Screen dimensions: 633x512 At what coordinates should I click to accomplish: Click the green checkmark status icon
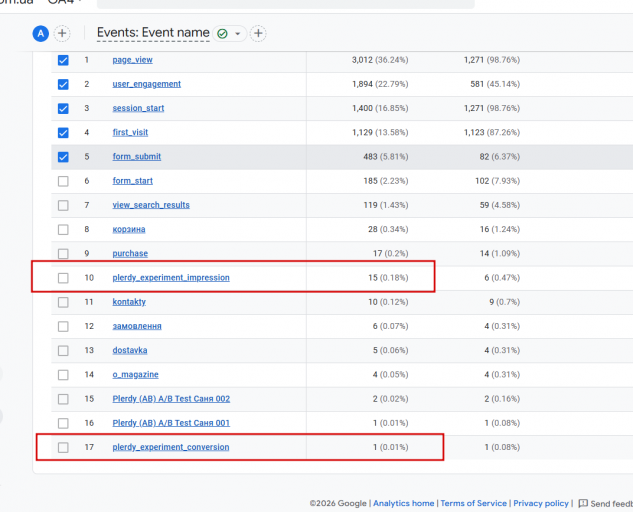click(x=222, y=34)
